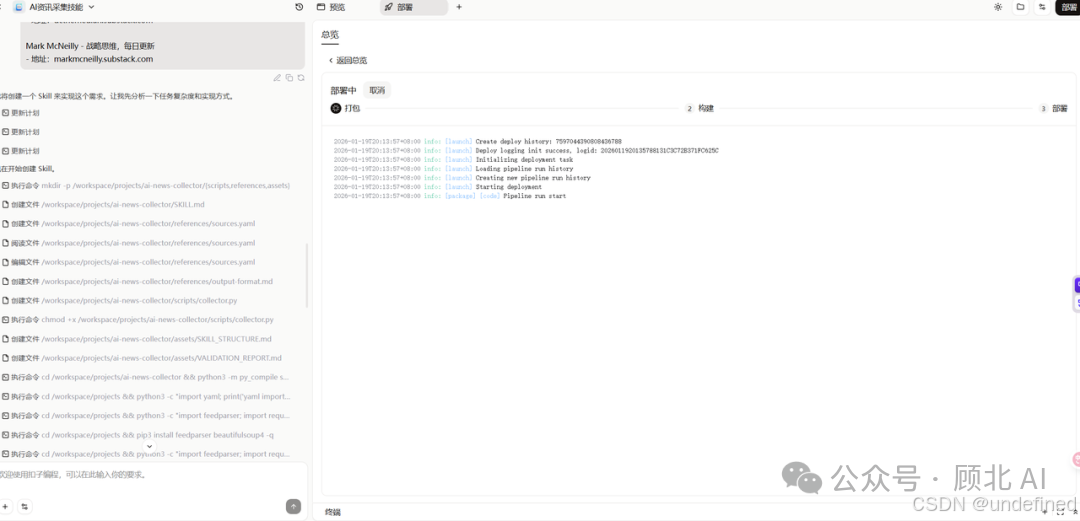The image size is (1080, 521).
Task: Click the scroll-to-bottom chevron in chat
Action: pos(149,447)
